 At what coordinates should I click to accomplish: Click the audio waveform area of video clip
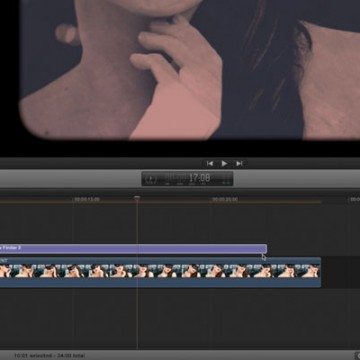[160, 282]
